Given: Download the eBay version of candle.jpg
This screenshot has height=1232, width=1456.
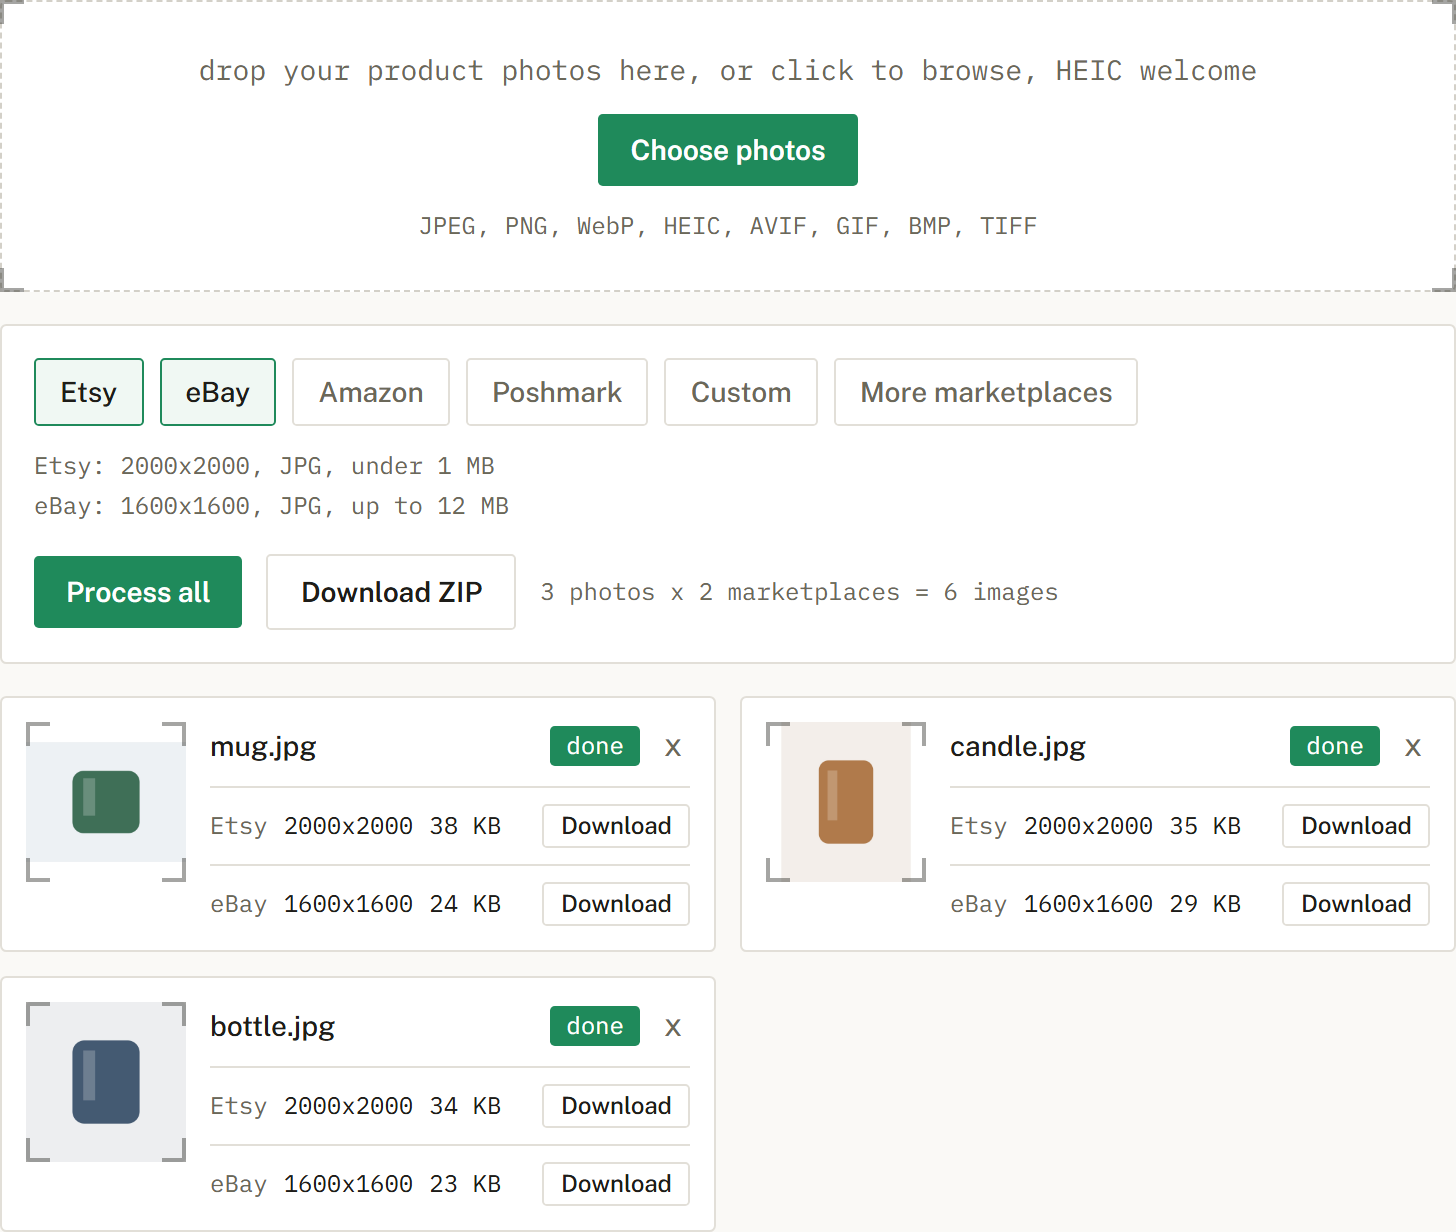Looking at the screenshot, I should (x=1356, y=904).
